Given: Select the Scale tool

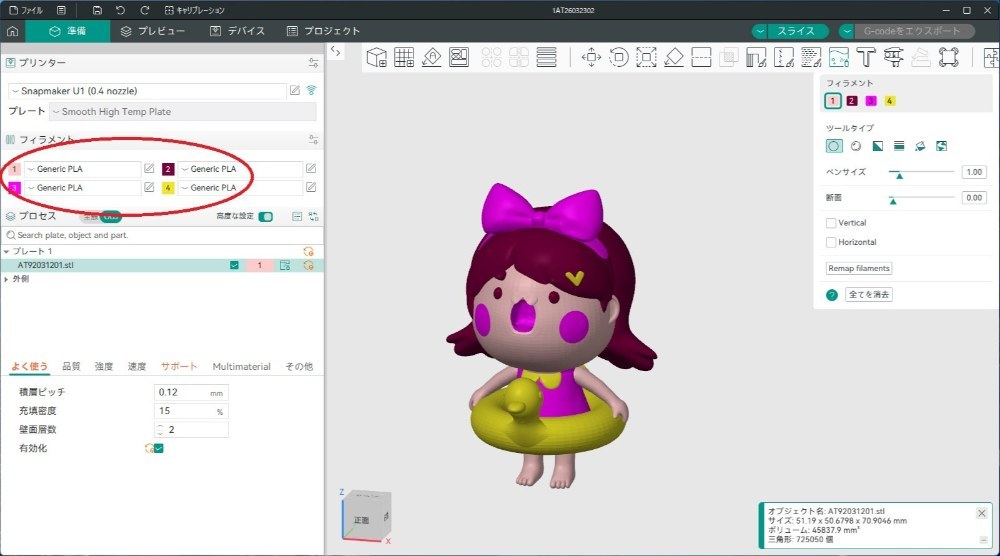Looking at the screenshot, I should (646, 57).
